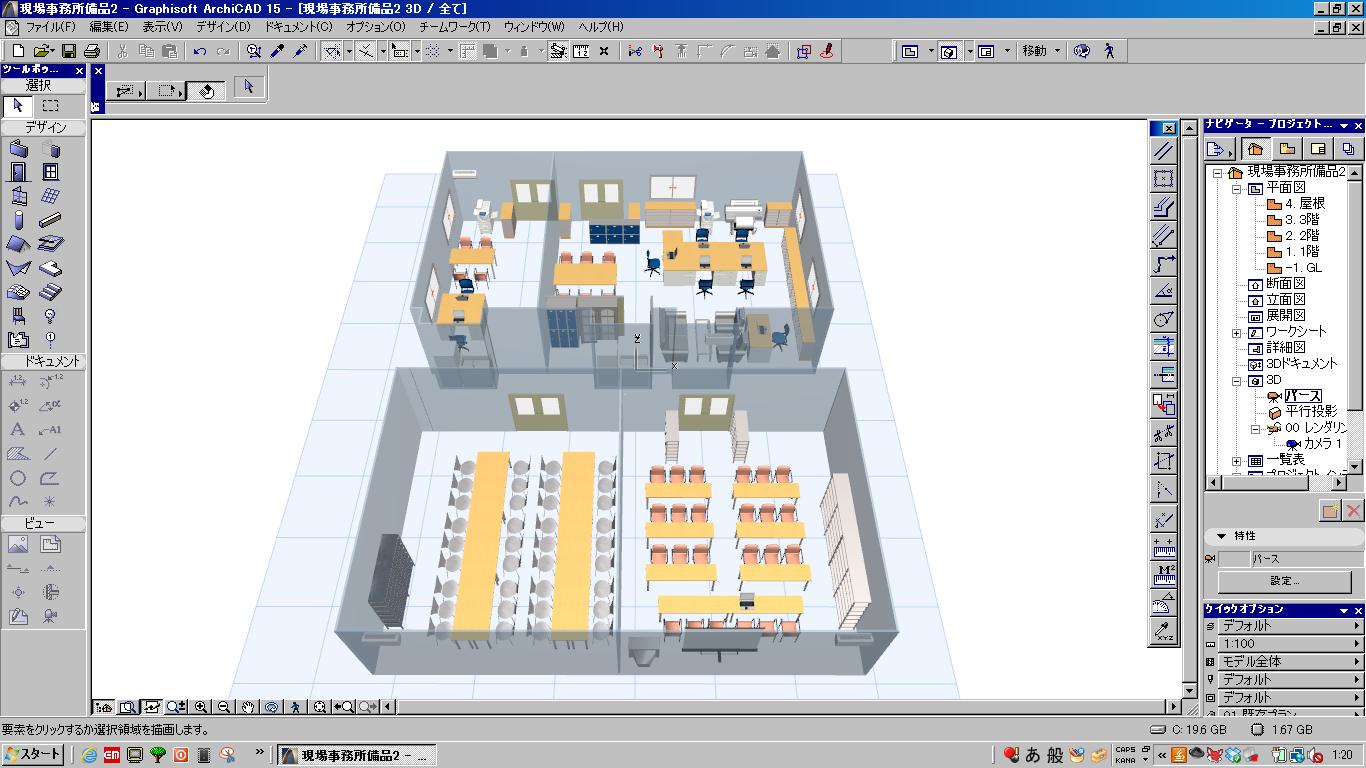Save the project with floppy icon
Viewport: 1366px width, 768px height.
[68, 51]
